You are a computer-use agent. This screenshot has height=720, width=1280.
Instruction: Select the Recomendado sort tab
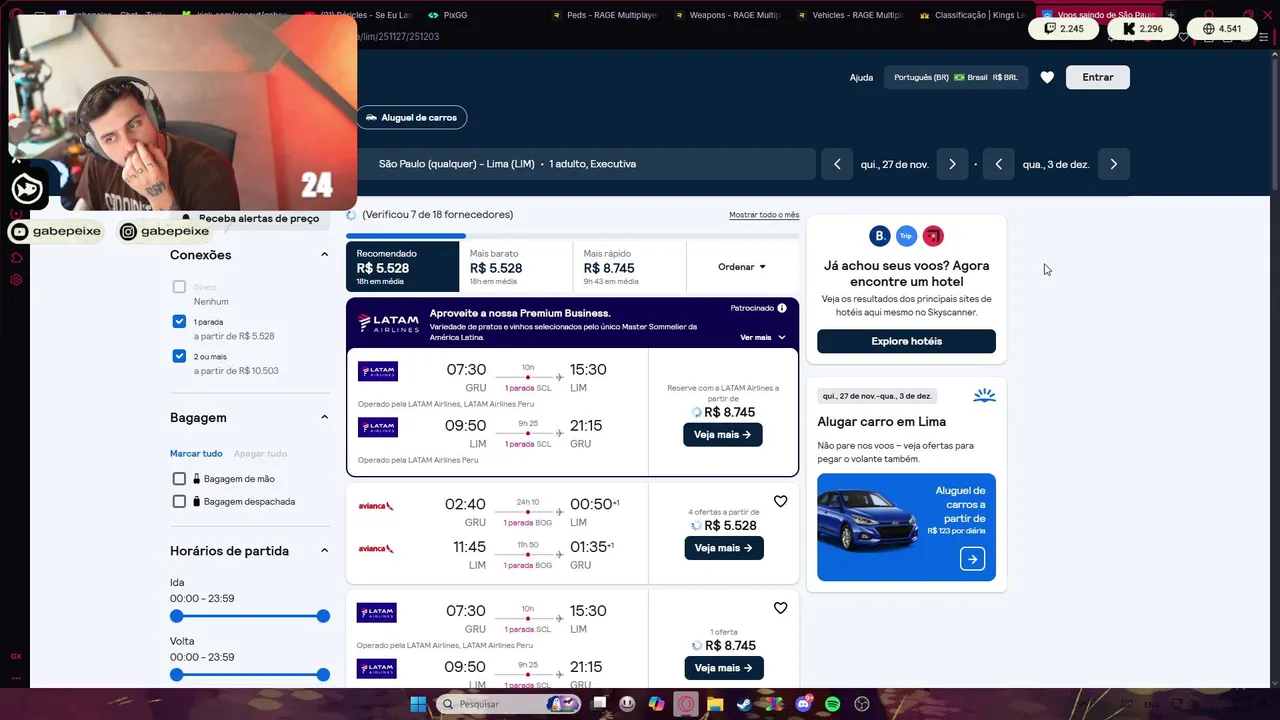pyautogui.click(x=402, y=267)
